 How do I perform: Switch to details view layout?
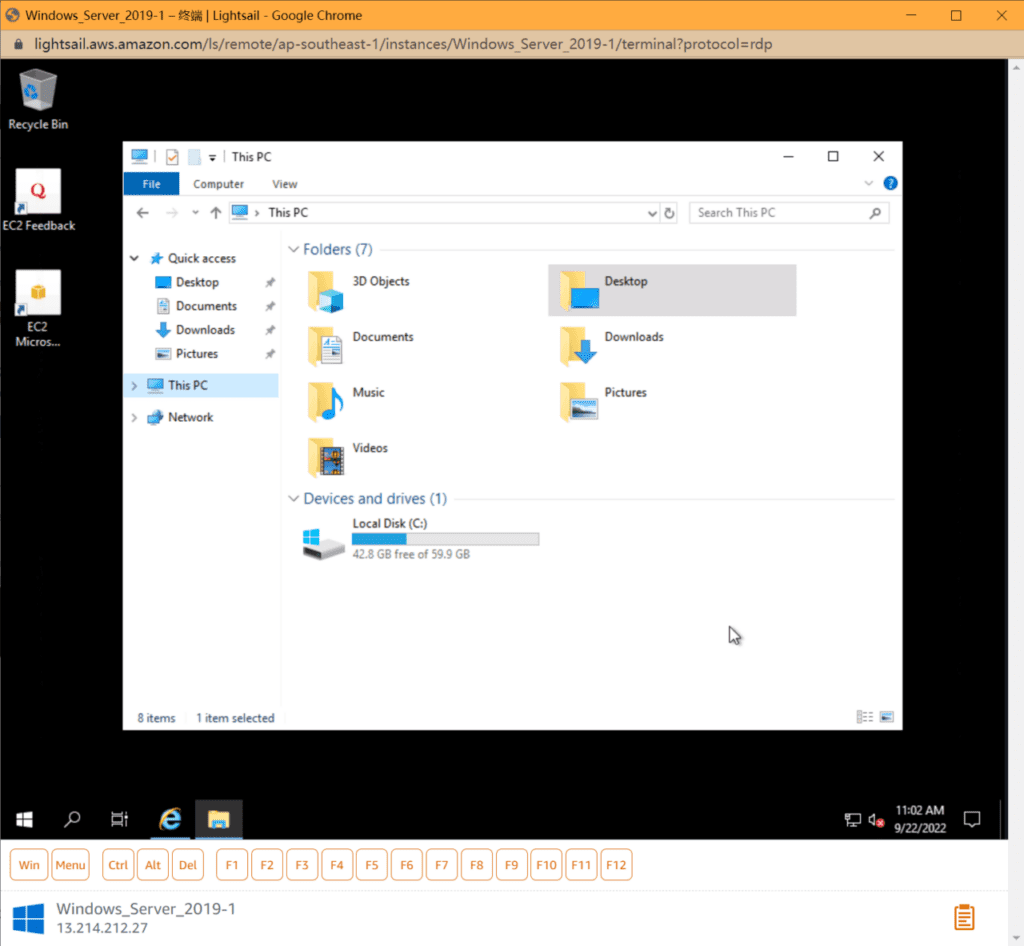point(865,717)
